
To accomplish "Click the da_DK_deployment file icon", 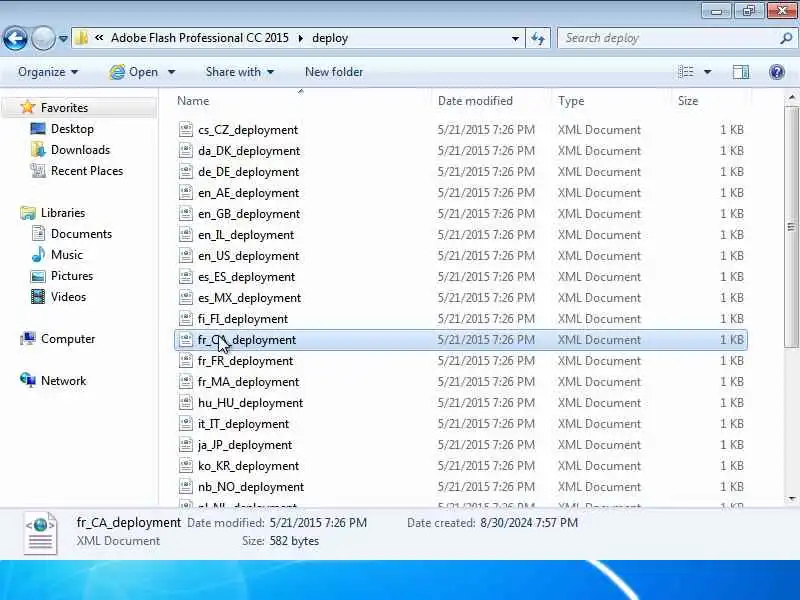I will tap(186, 150).
